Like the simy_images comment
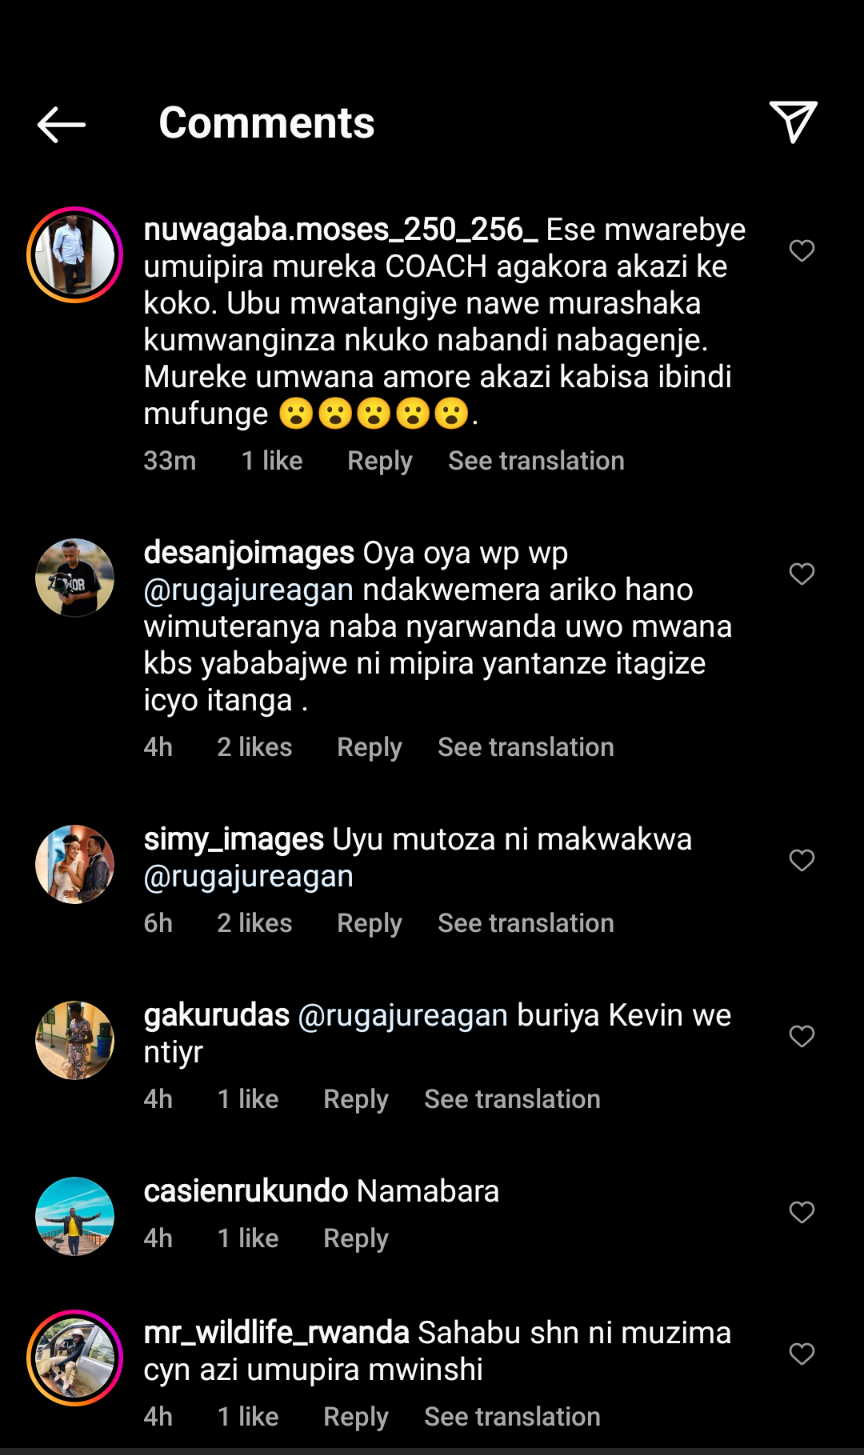The image size is (864, 1455). pos(802,860)
